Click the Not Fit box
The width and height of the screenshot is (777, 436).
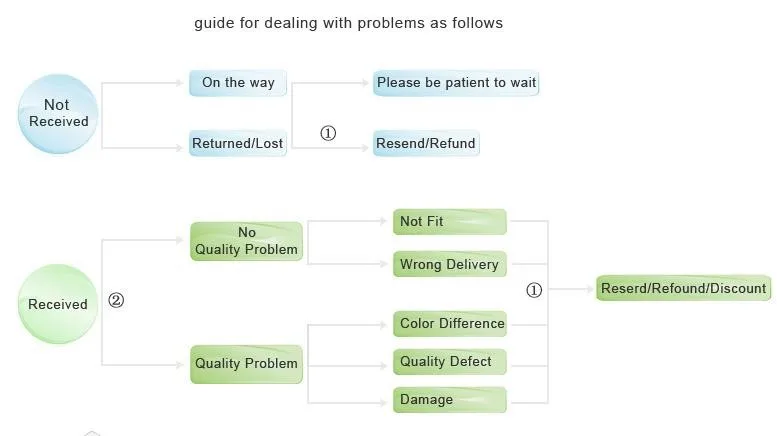tap(450, 221)
